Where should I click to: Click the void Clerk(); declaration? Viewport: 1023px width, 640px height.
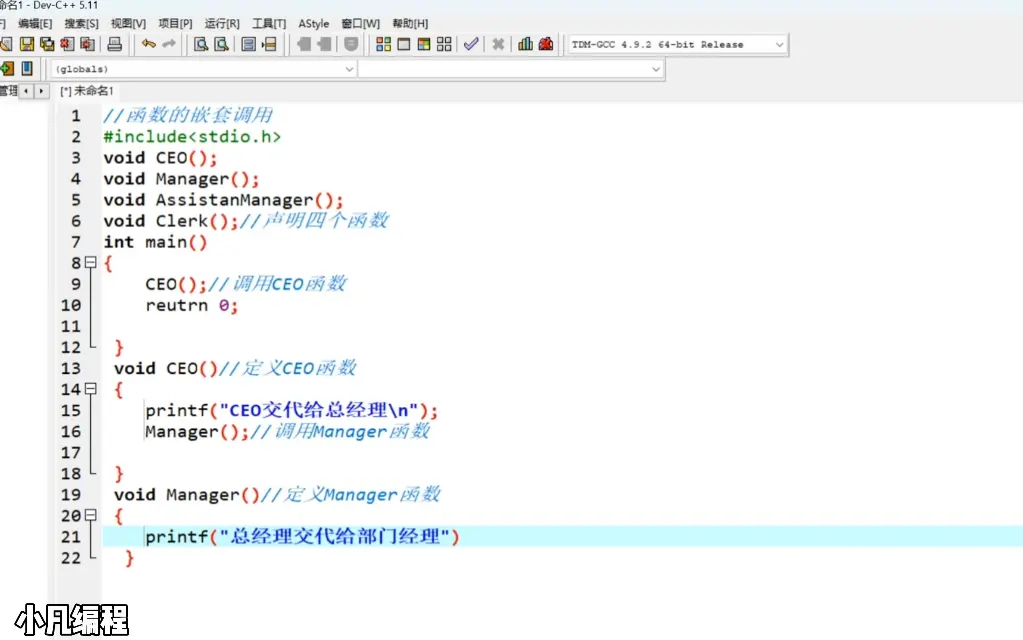pyautogui.click(x=170, y=221)
